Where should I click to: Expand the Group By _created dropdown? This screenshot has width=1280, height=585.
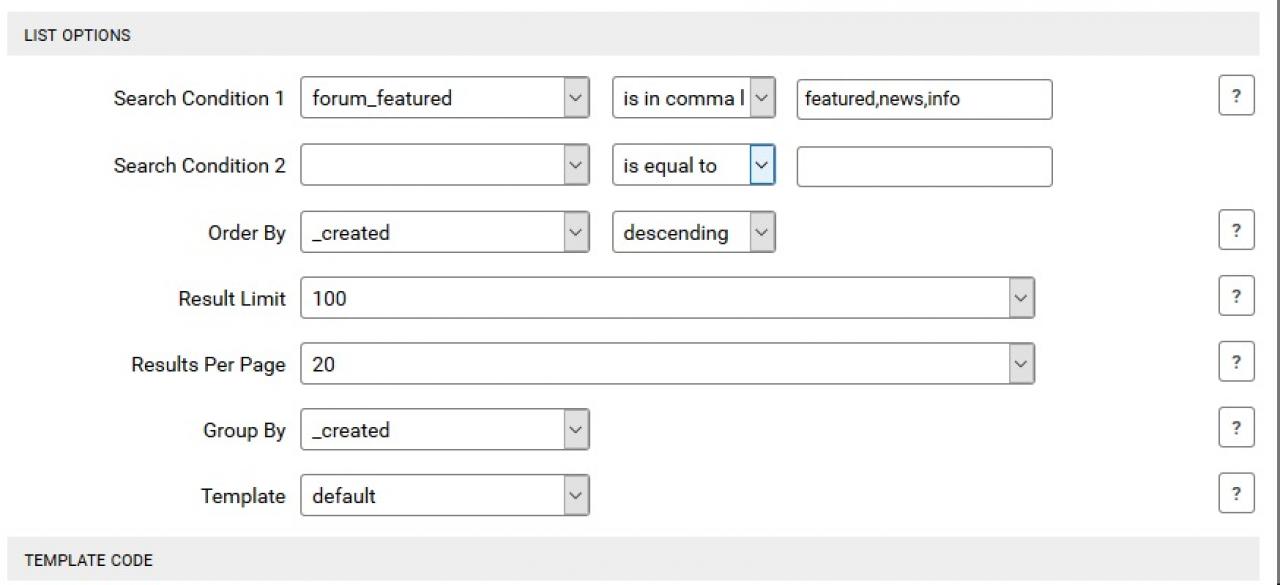(x=444, y=430)
